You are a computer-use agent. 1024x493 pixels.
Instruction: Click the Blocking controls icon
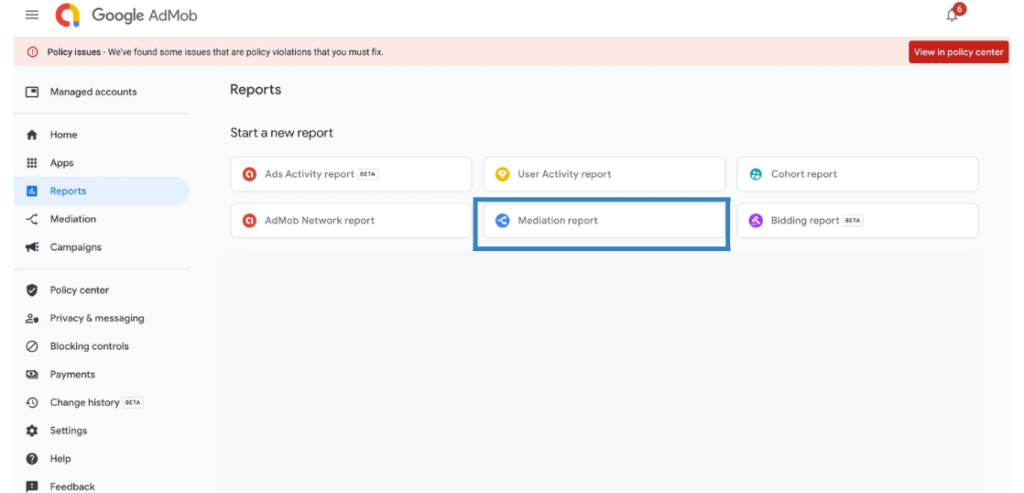[x=32, y=347]
